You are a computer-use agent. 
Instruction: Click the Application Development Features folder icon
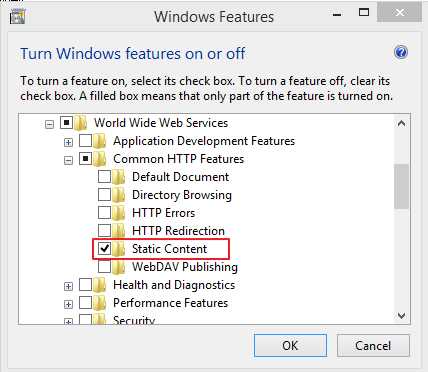coord(99,141)
